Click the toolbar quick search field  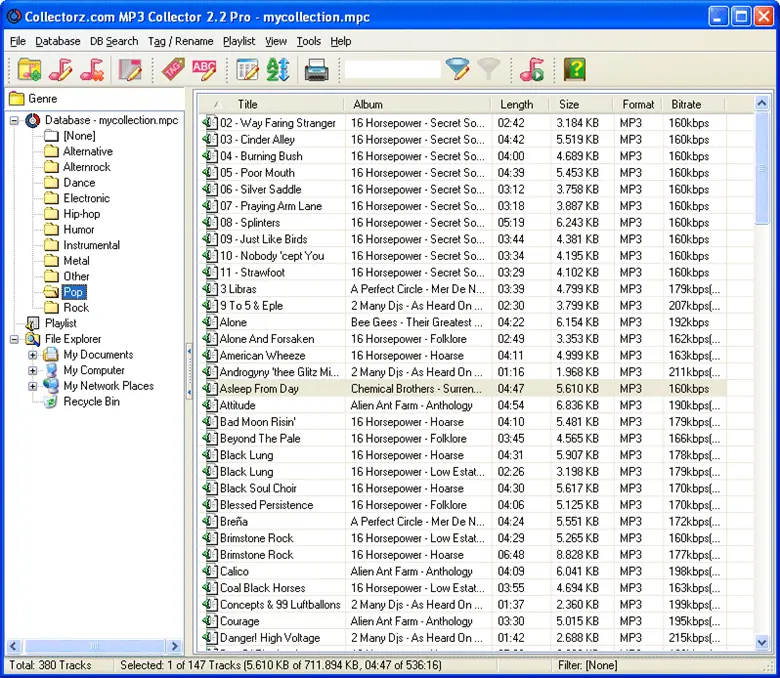pos(391,69)
